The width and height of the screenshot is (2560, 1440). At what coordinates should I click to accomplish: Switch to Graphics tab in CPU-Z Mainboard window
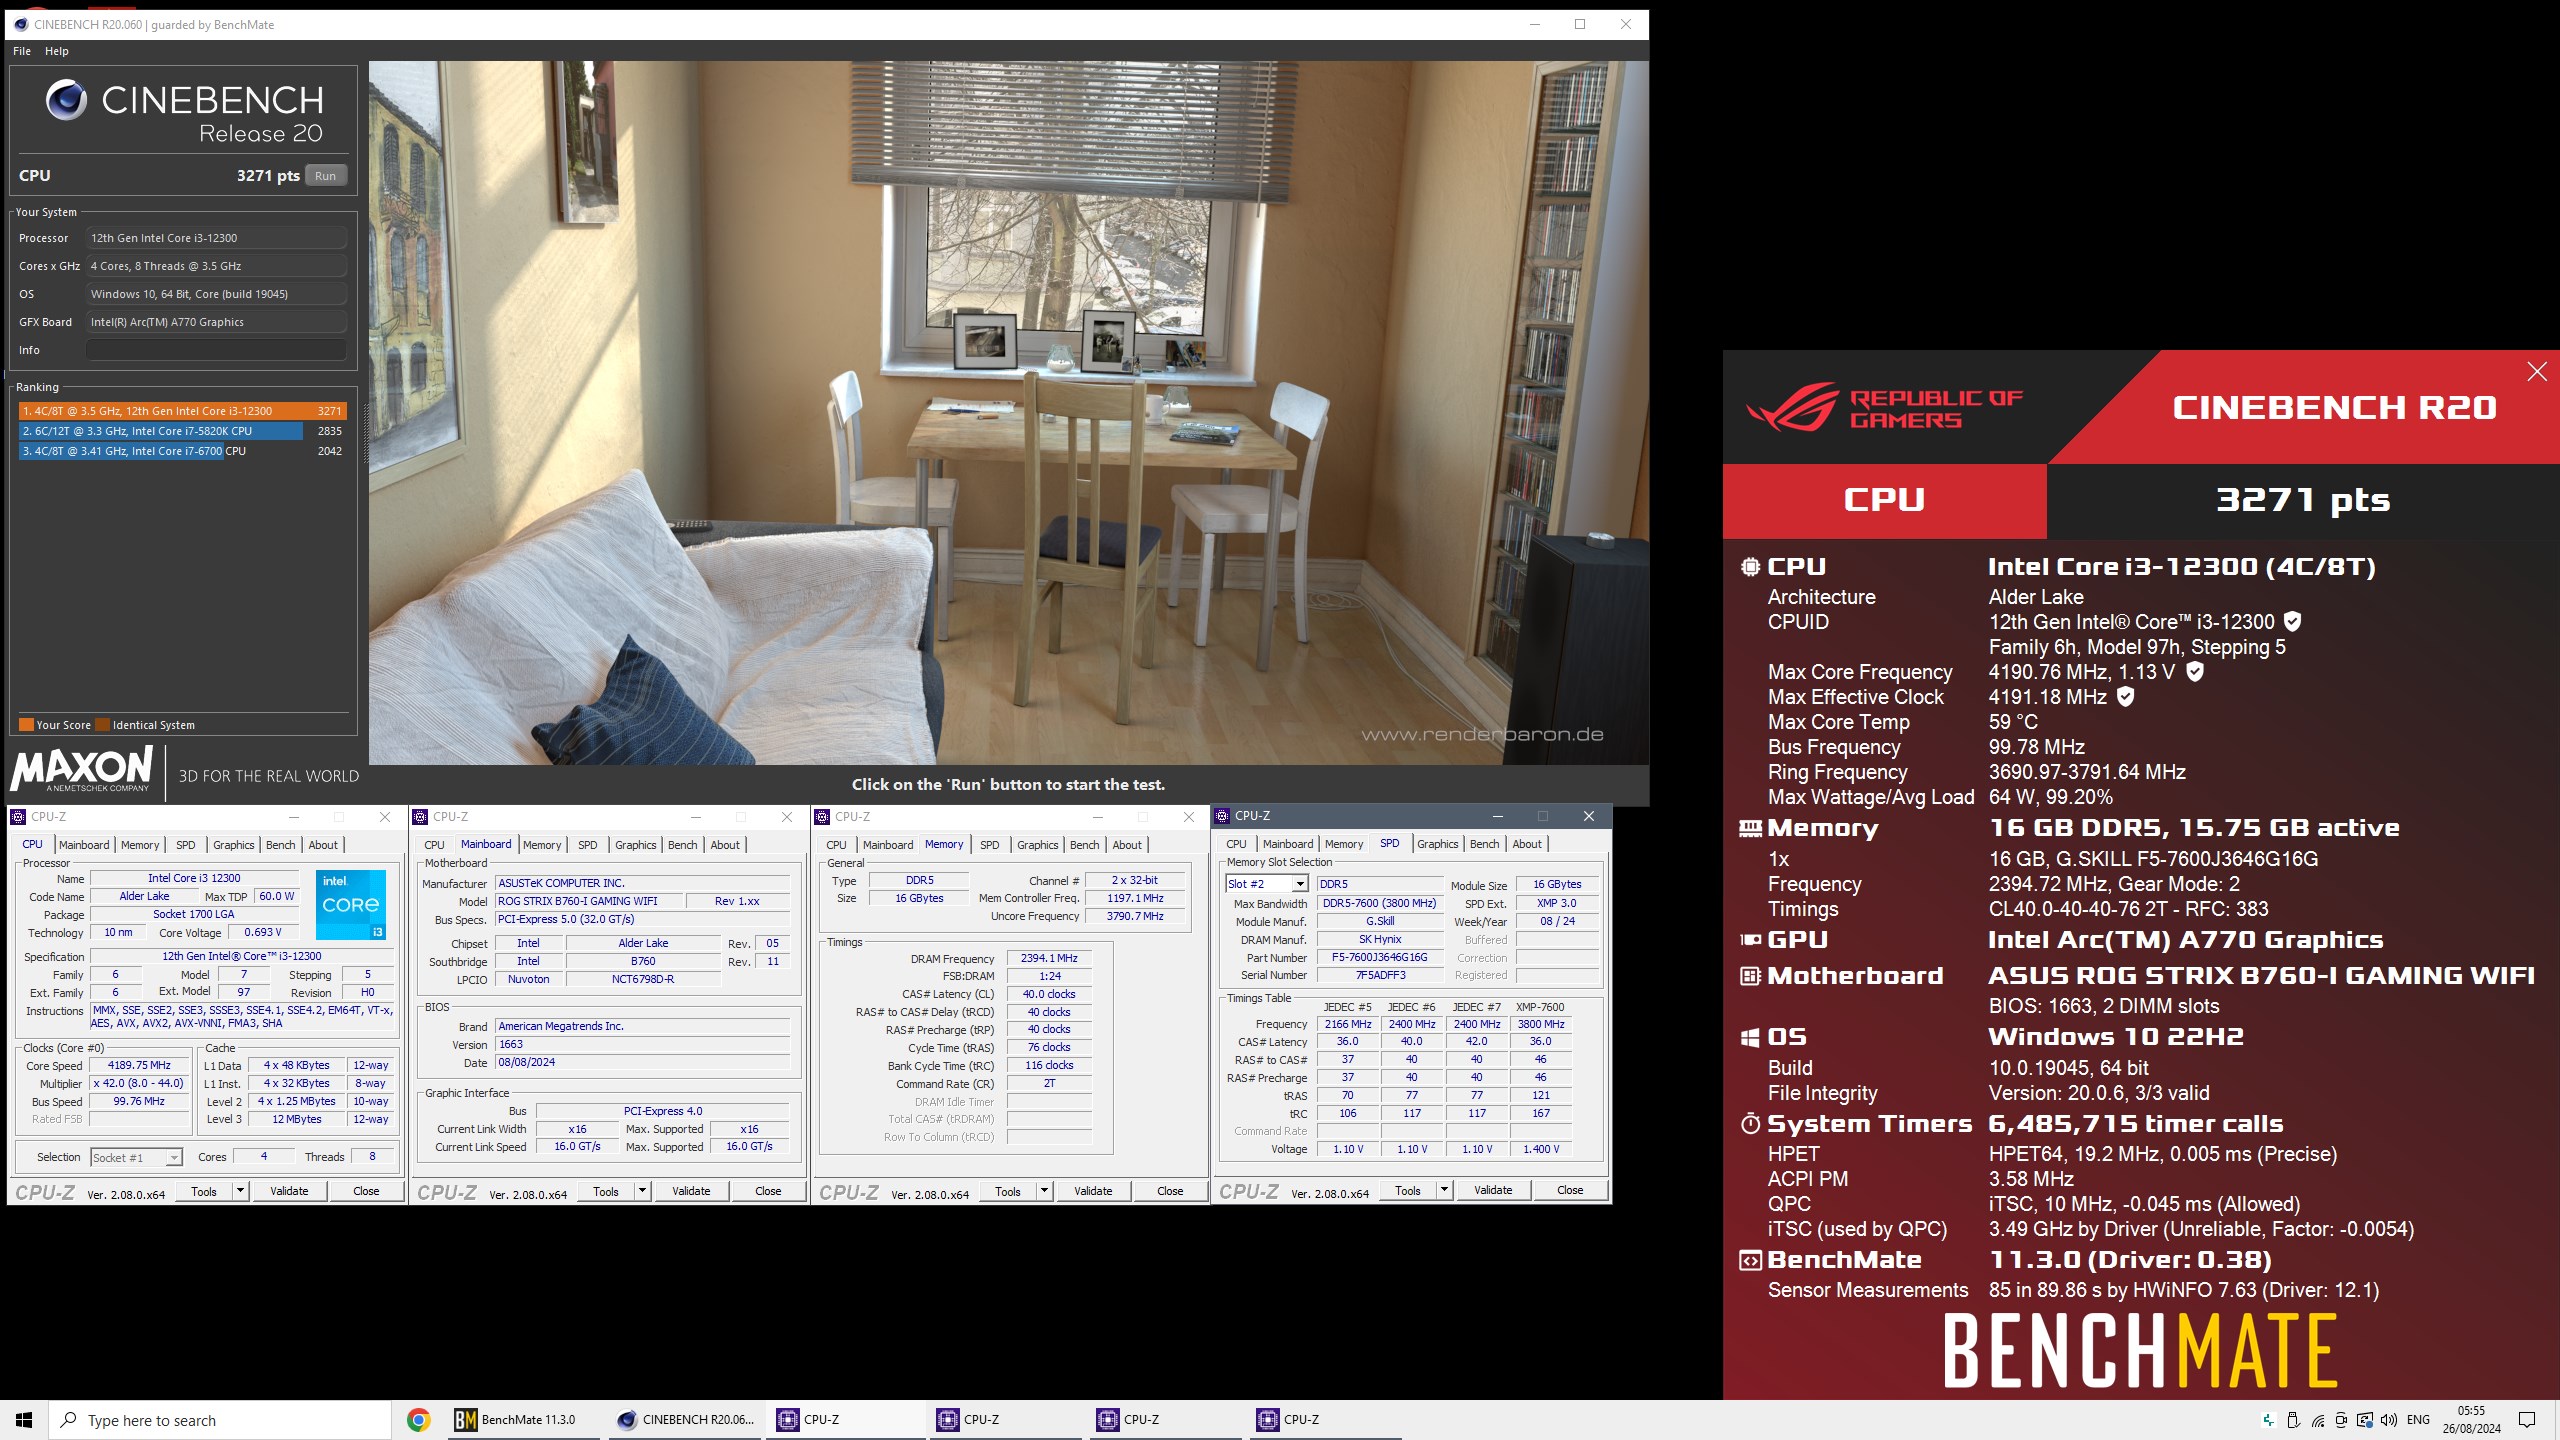click(x=636, y=845)
